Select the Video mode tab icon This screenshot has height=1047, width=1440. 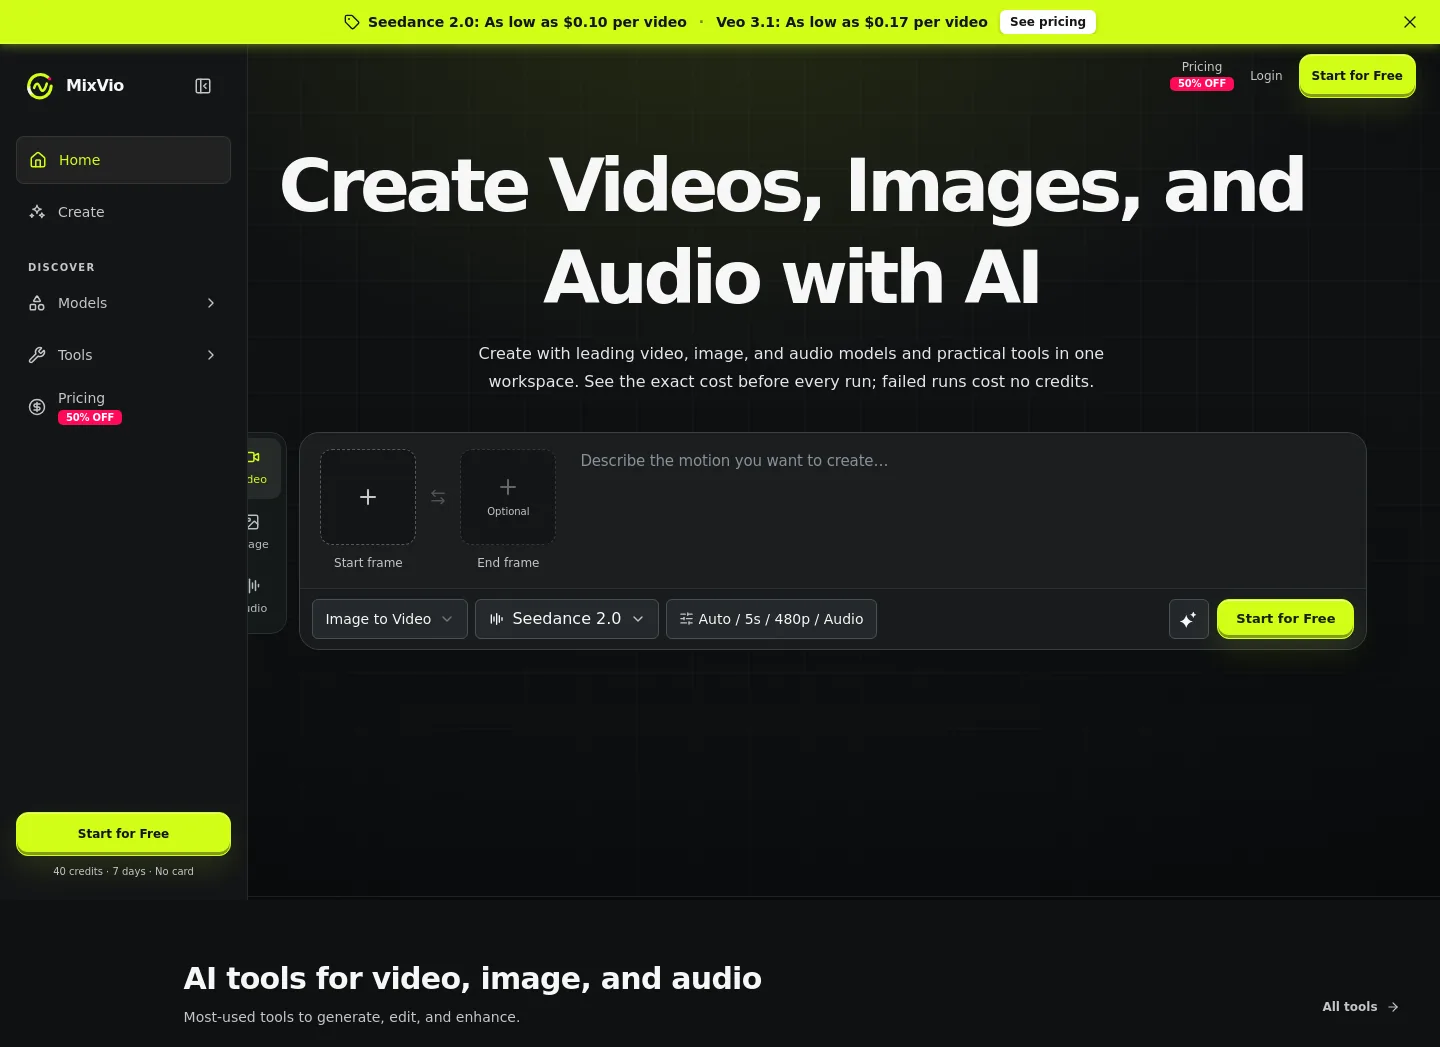coord(254,457)
